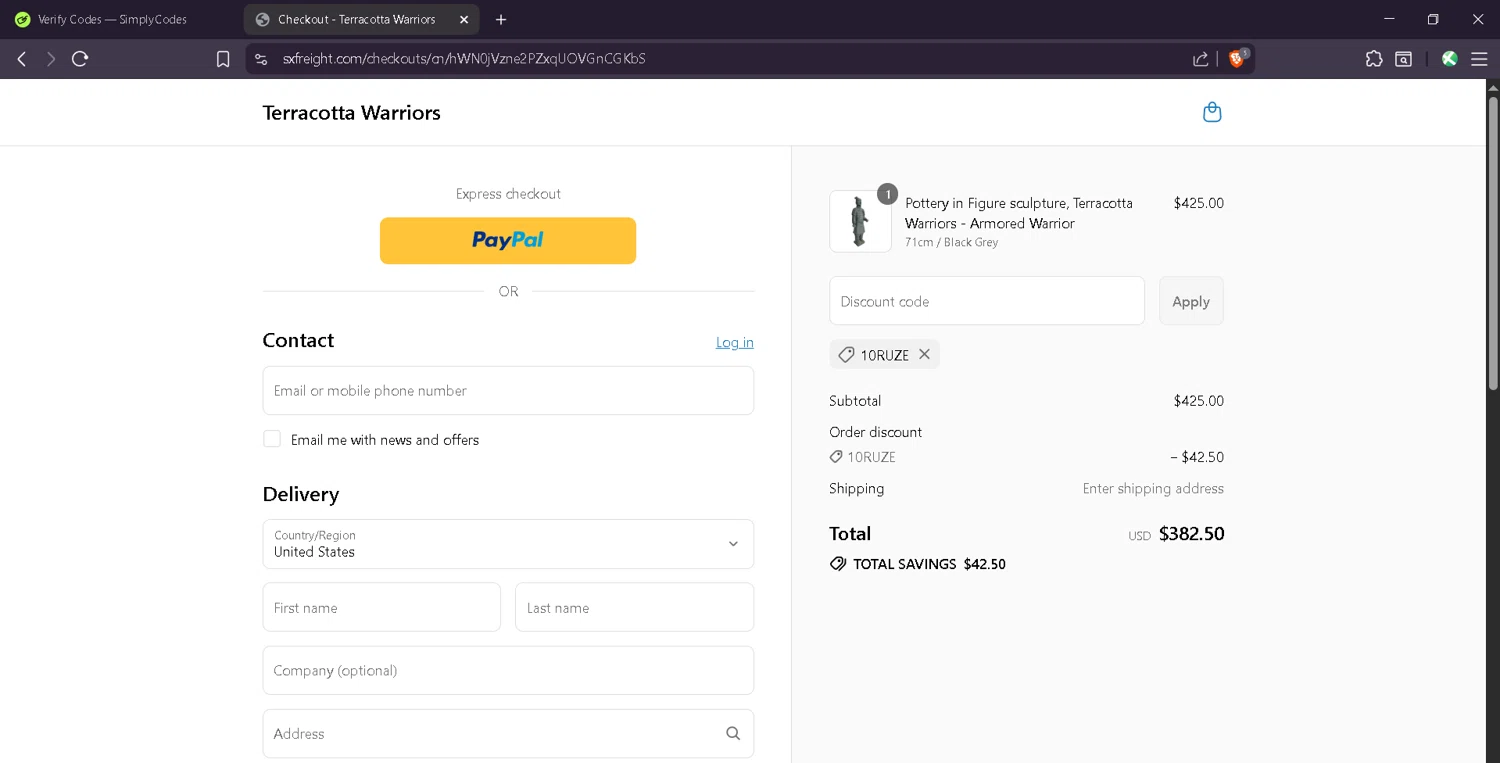Screen dimensions: 1500x763
Task: Click the browser address bar URL
Action: (x=464, y=59)
